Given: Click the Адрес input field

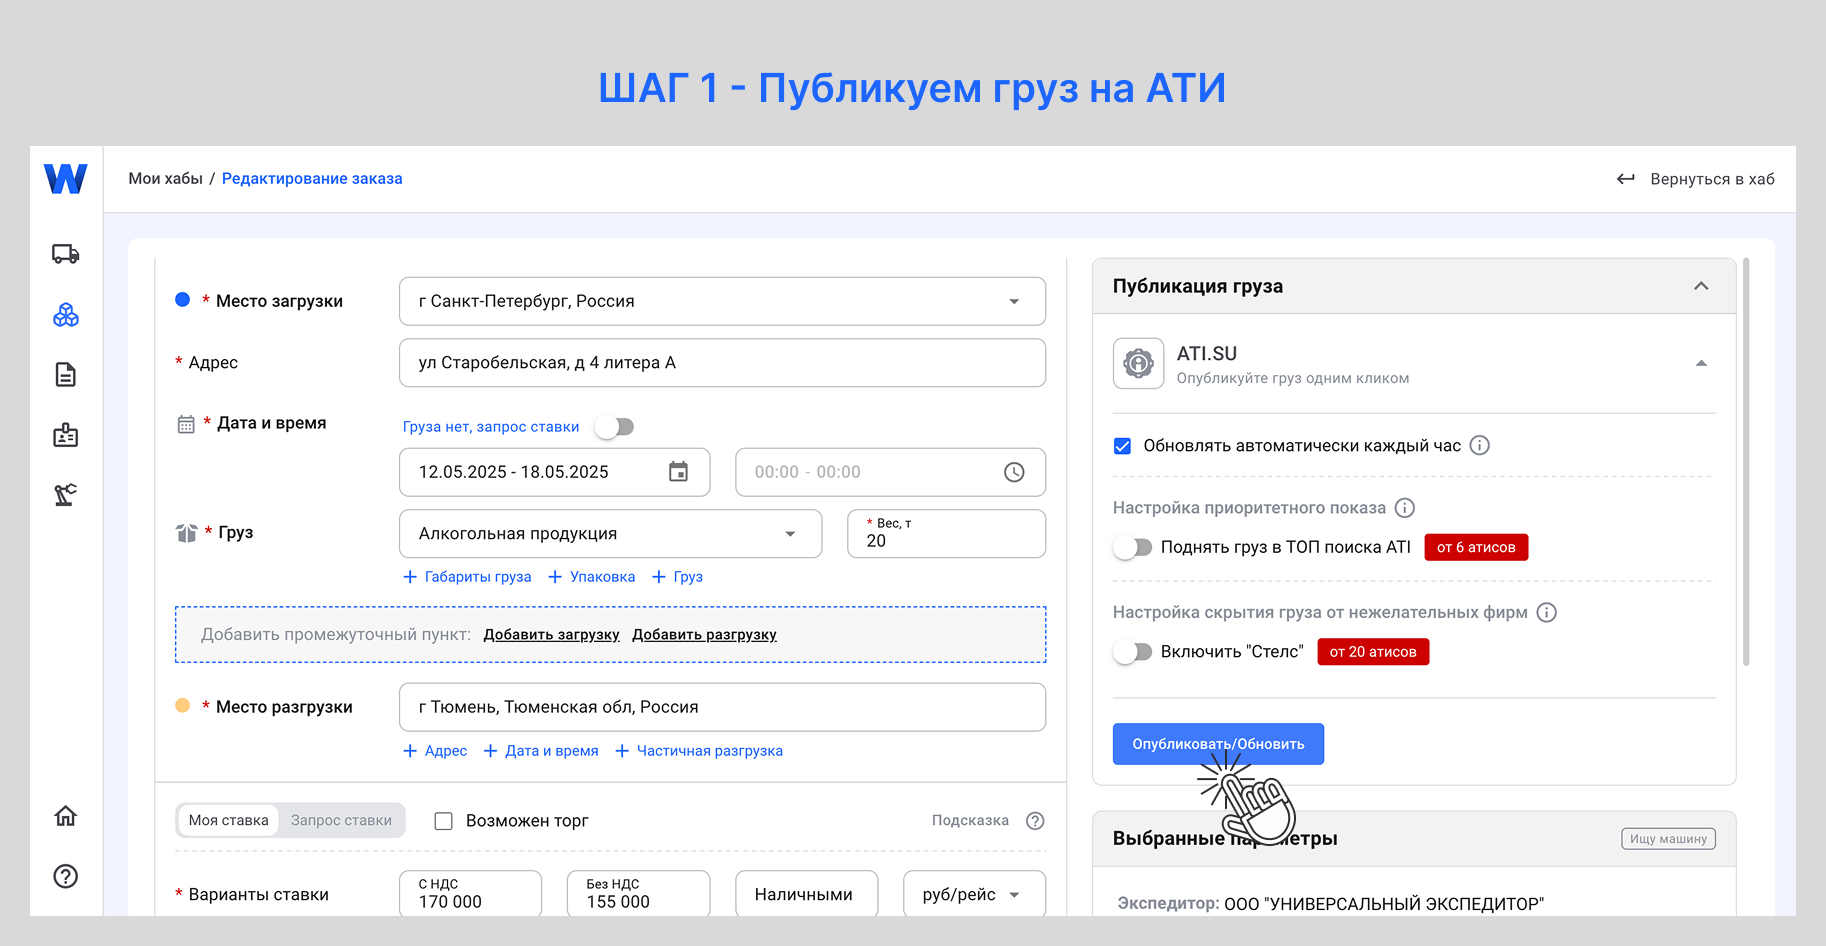Looking at the screenshot, I should pyautogui.click(x=722, y=363).
